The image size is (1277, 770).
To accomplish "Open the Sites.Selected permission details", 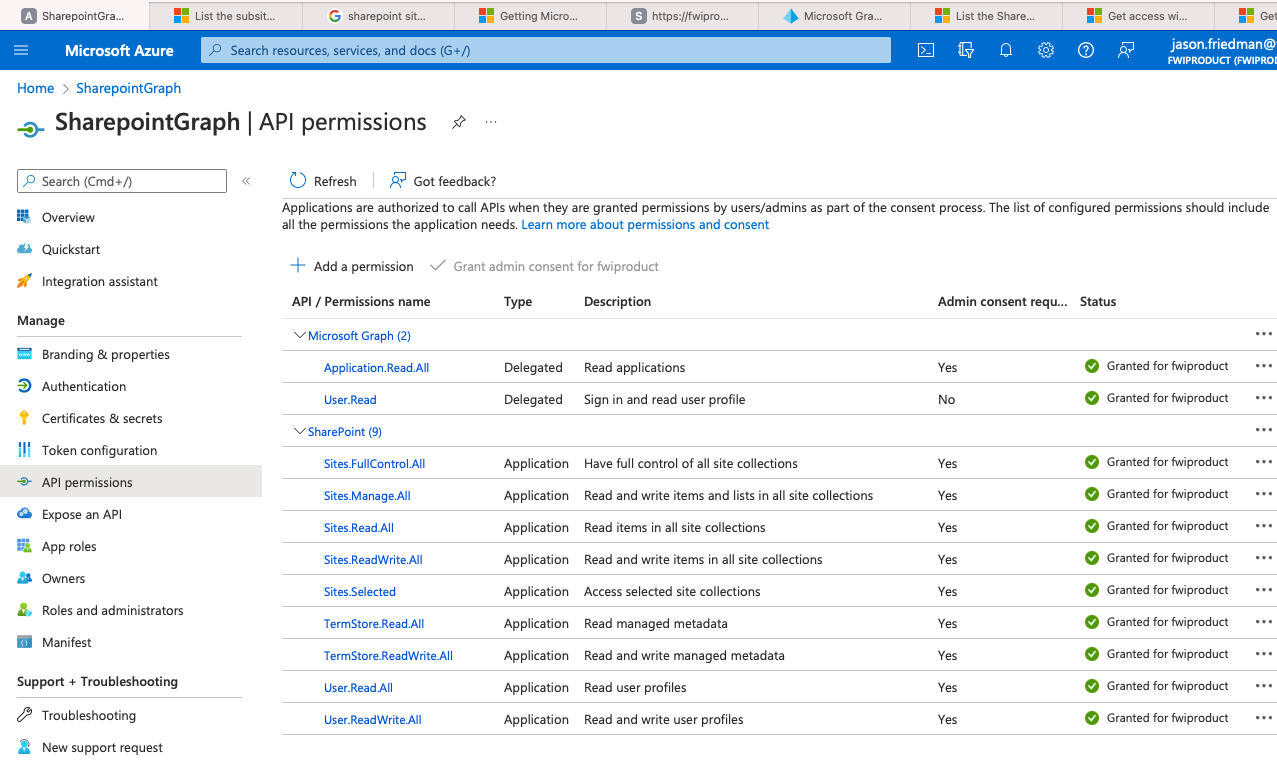I will click(x=359, y=591).
